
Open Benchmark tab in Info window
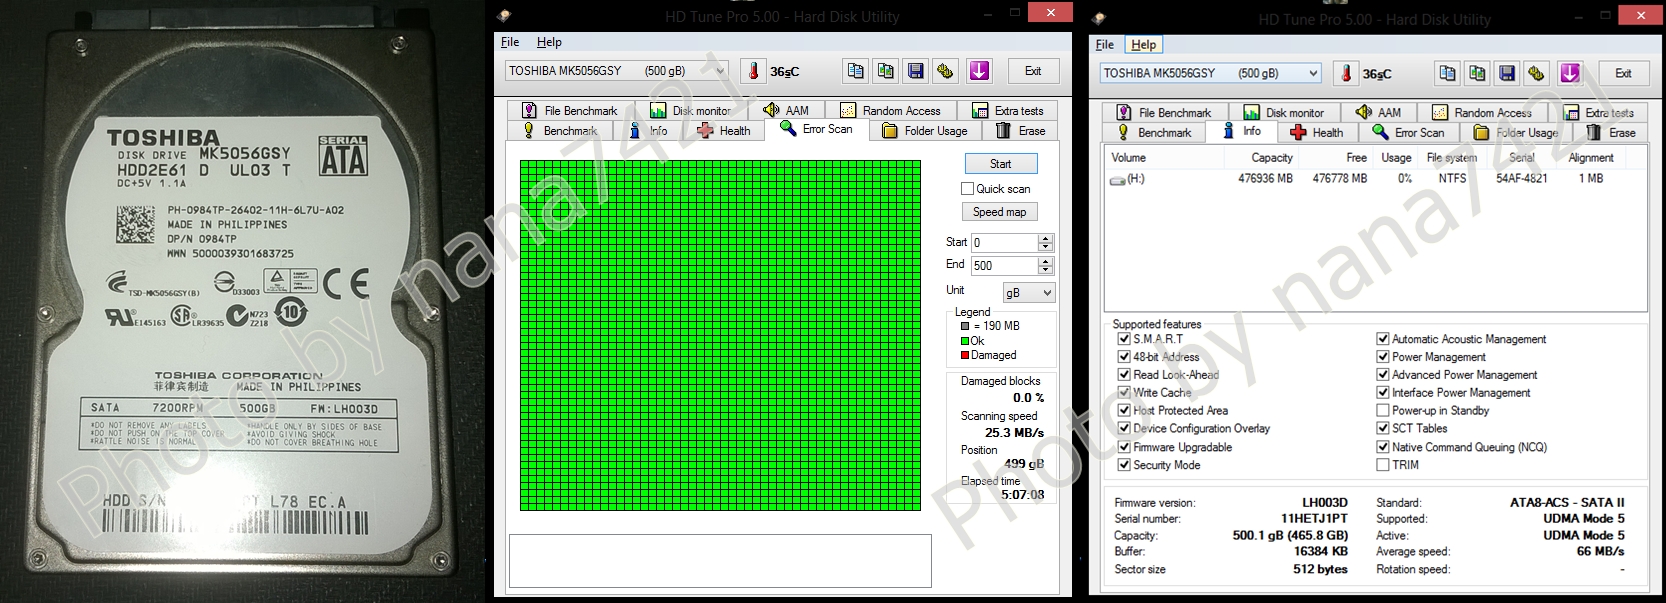point(1154,132)
